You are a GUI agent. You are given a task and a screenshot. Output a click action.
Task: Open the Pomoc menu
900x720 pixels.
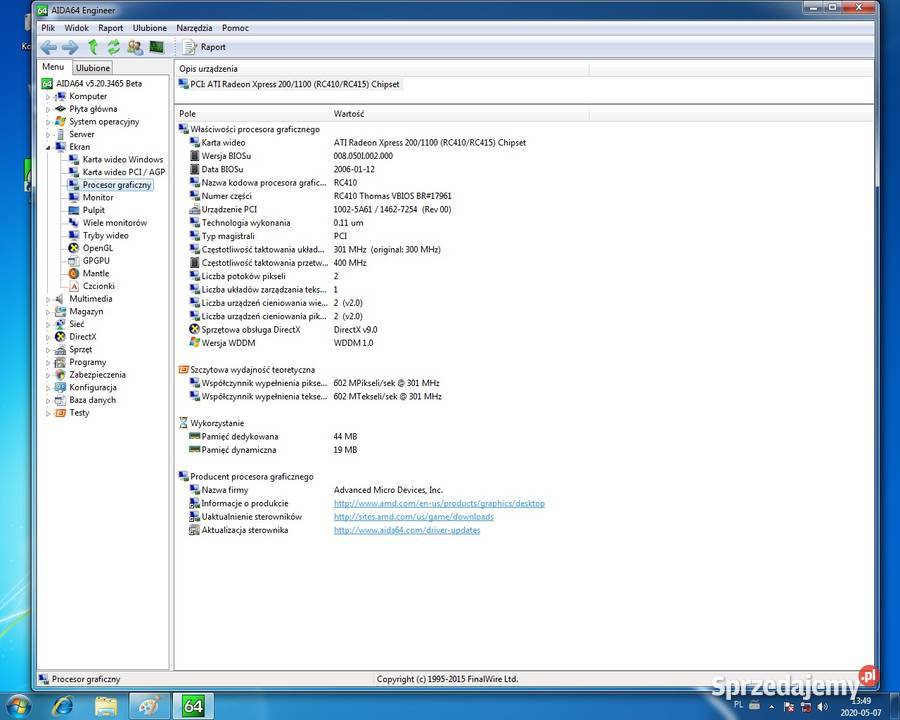(x=235, y=28)
